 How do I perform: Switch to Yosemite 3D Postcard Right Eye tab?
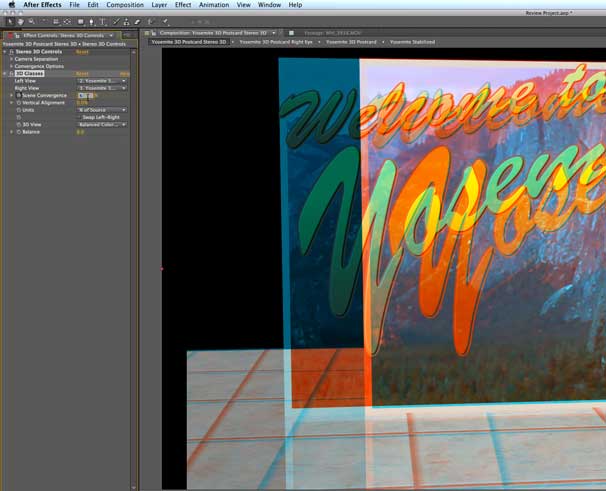(276, 42)
